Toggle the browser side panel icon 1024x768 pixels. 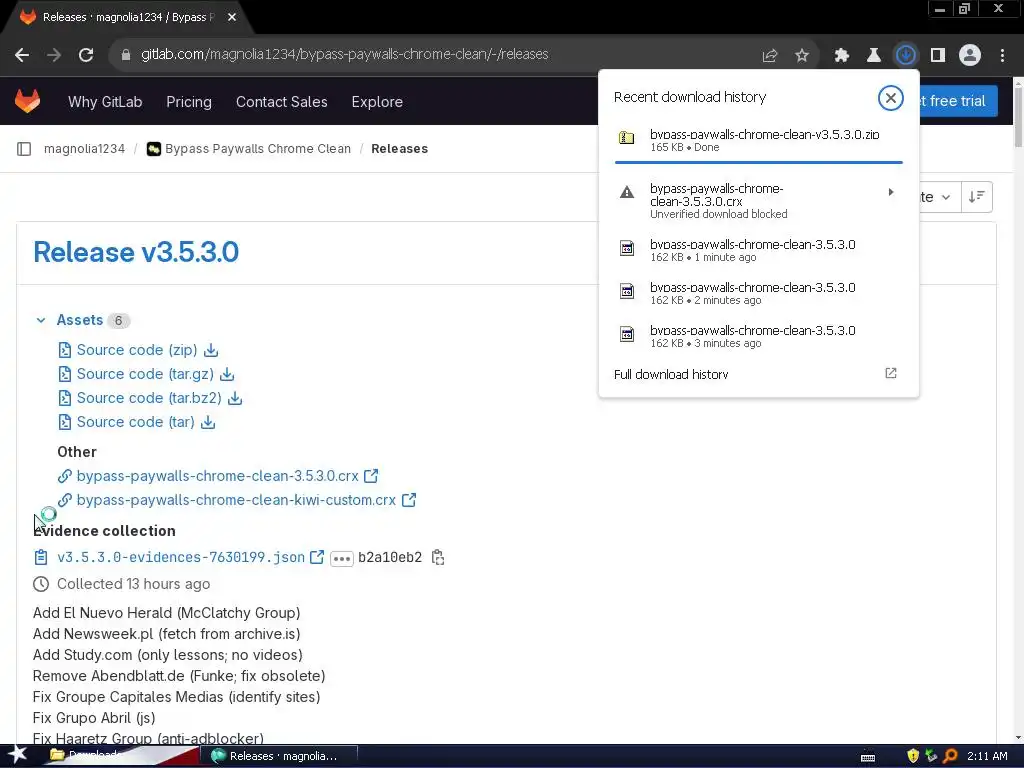[938, 56]
